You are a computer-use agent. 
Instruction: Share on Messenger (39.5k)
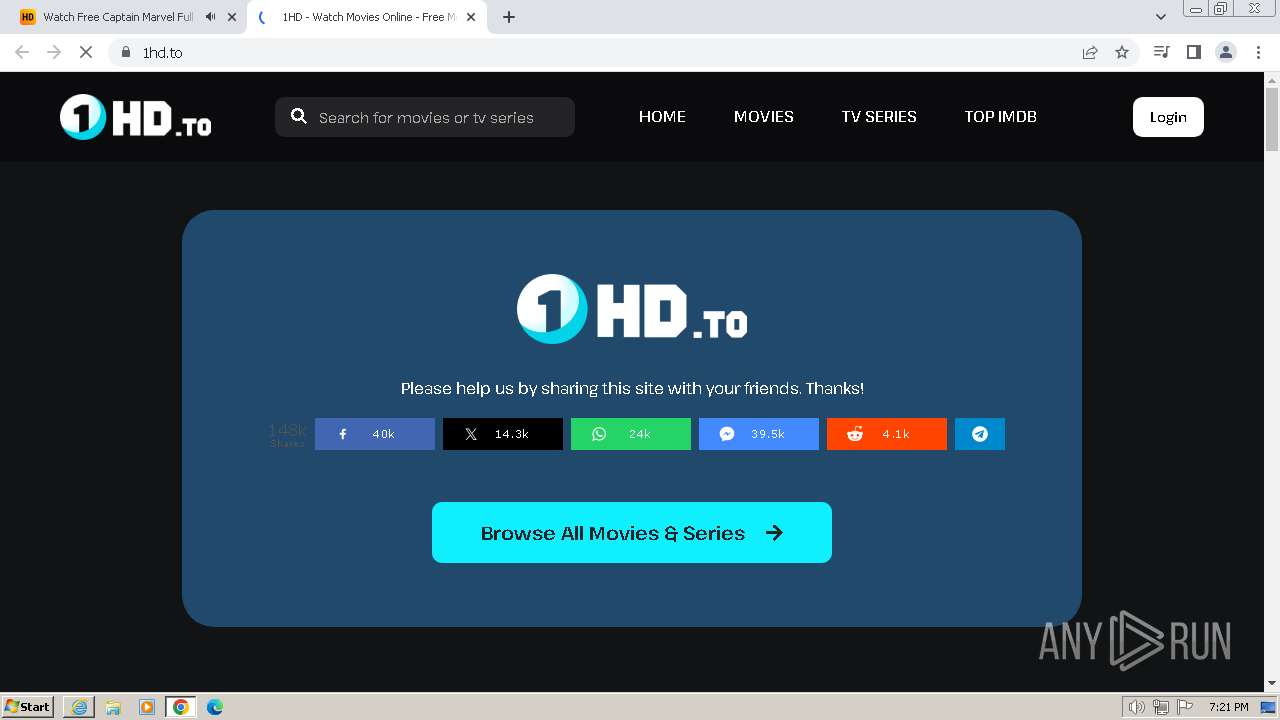point(759,434)
